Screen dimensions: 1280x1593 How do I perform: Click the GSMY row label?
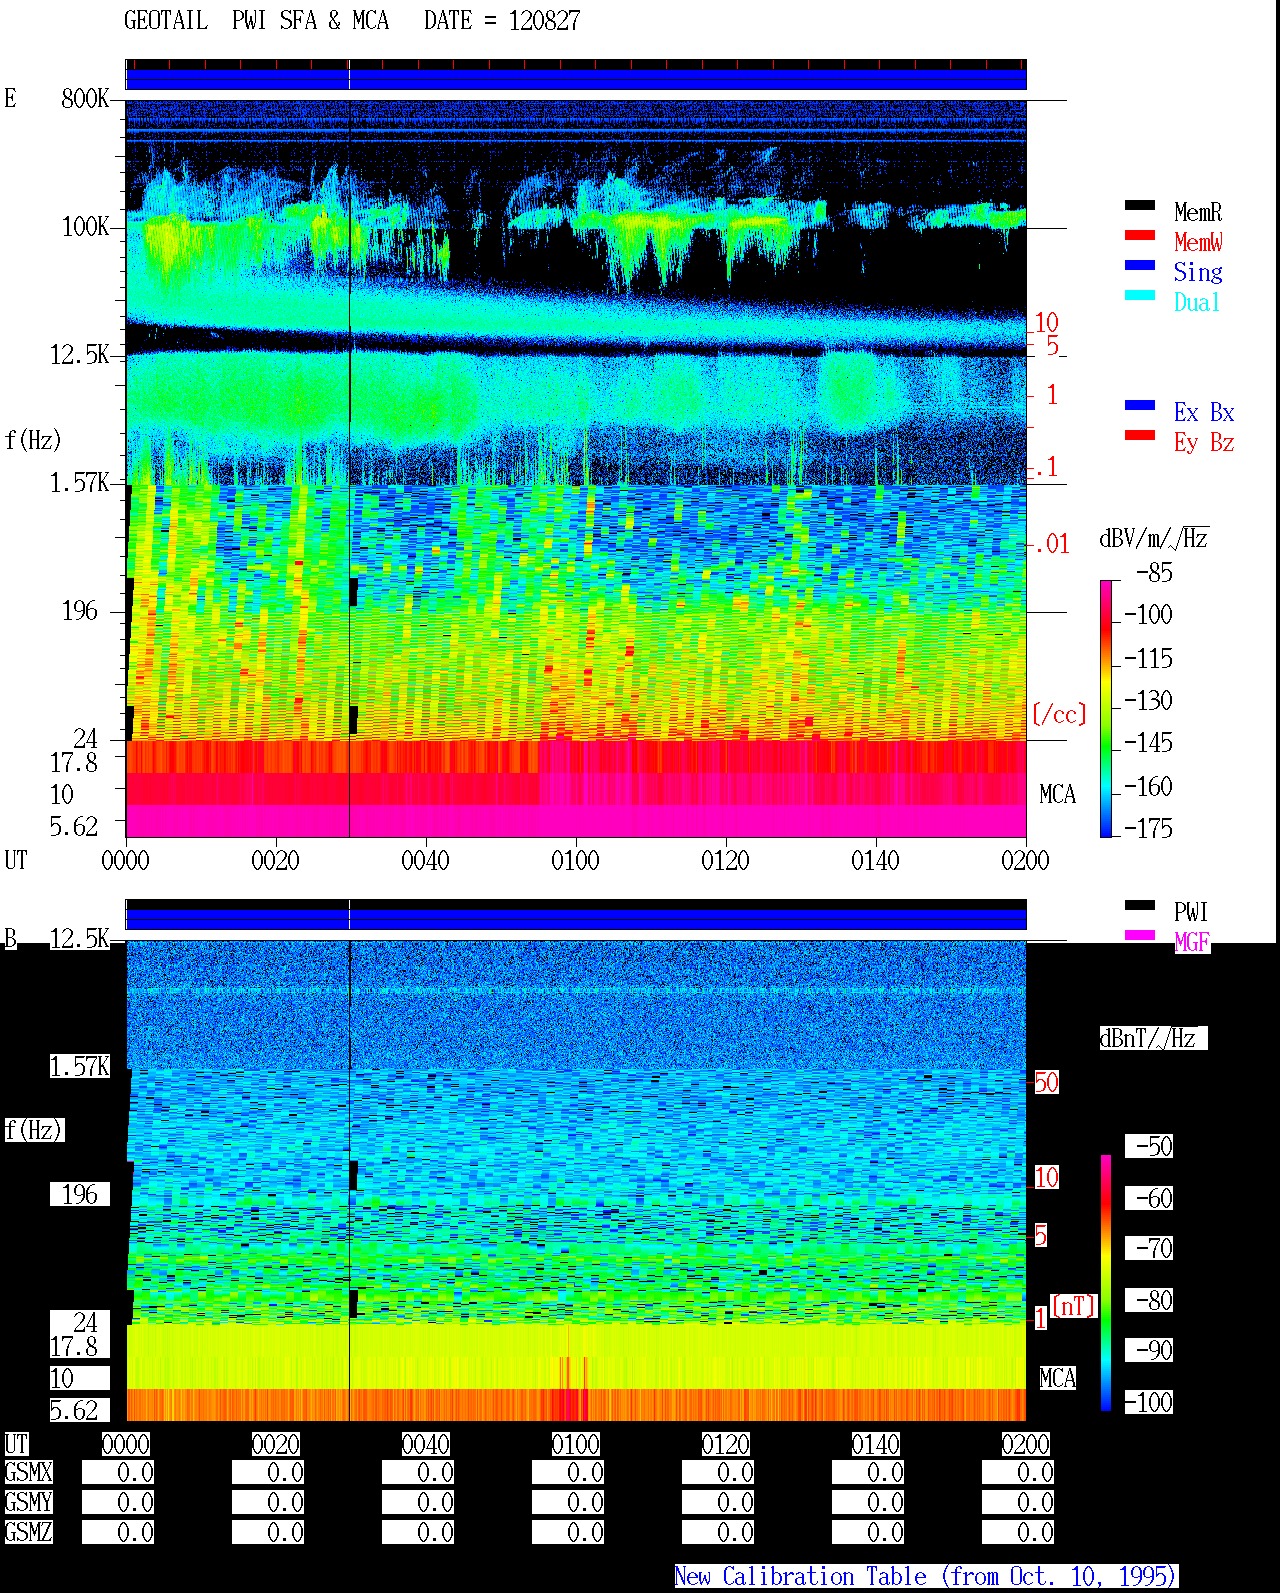tap(28, 1502)
